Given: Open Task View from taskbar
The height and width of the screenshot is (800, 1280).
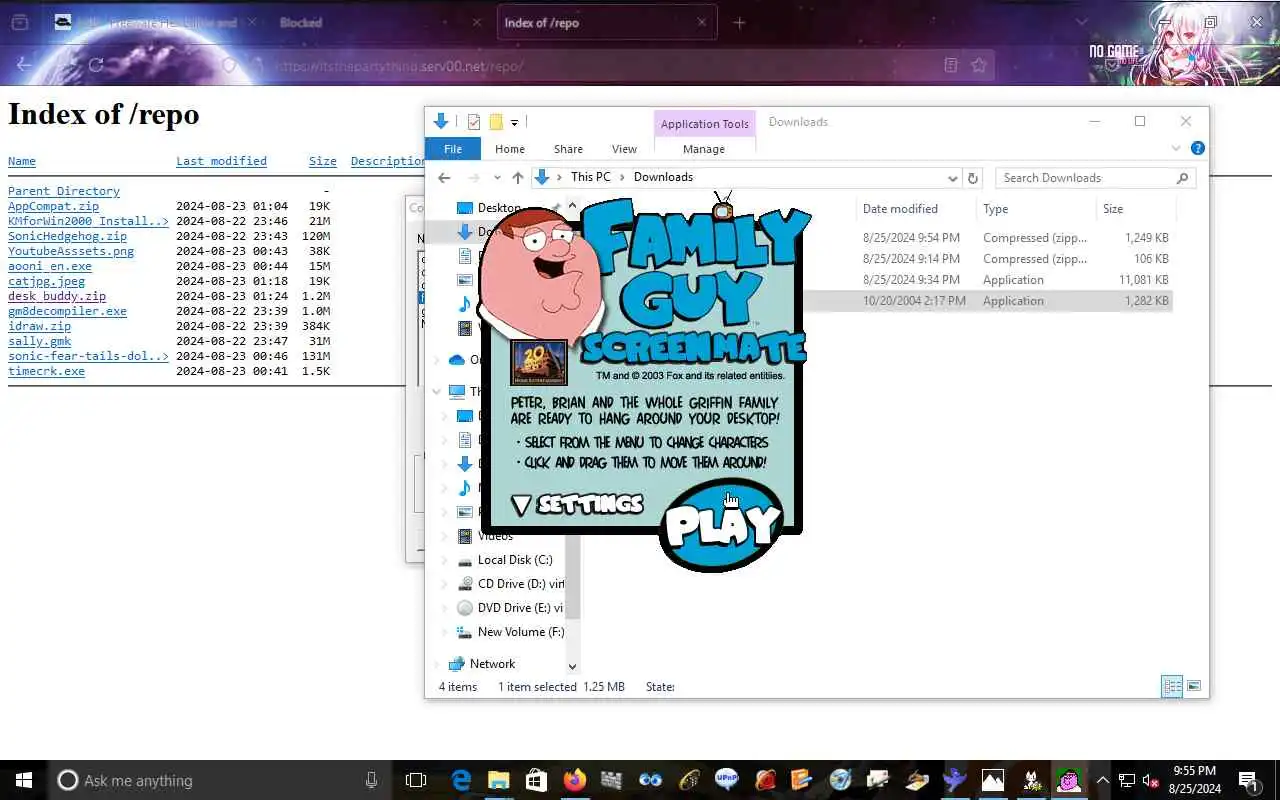Looking at the screenshot, I should click(416, 780).
